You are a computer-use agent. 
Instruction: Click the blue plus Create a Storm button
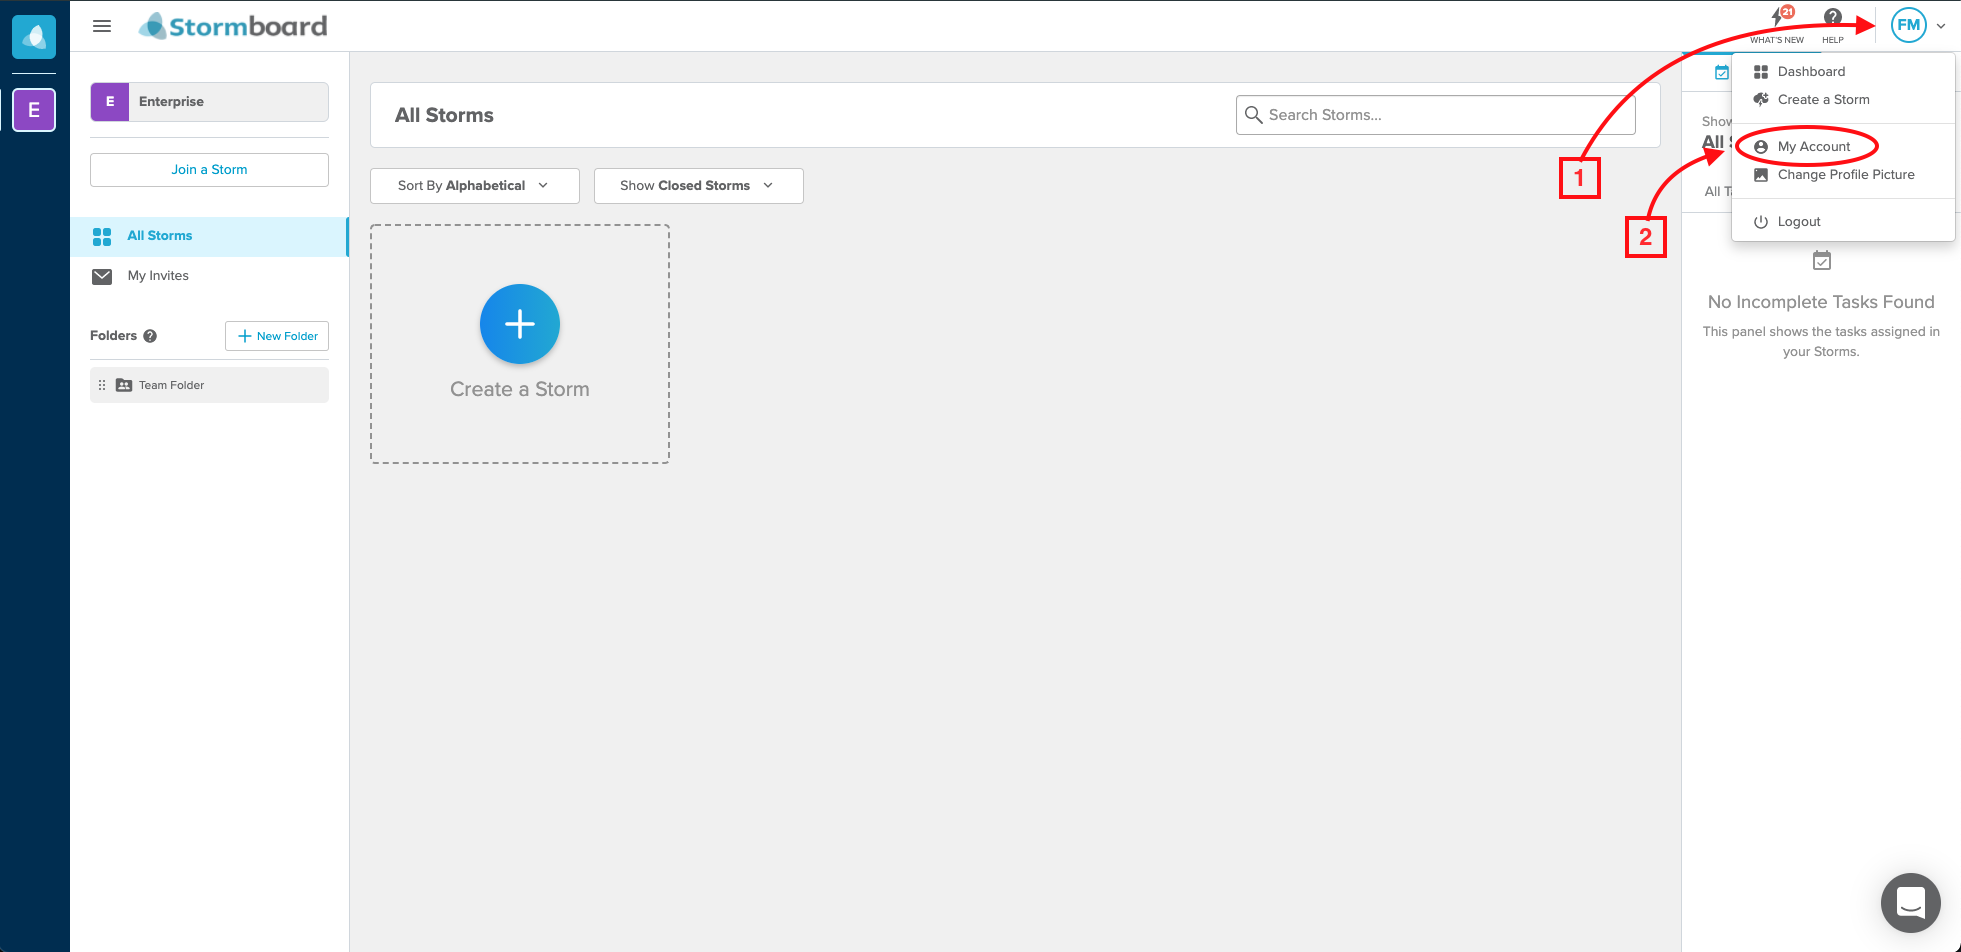(x=520, y=324)
